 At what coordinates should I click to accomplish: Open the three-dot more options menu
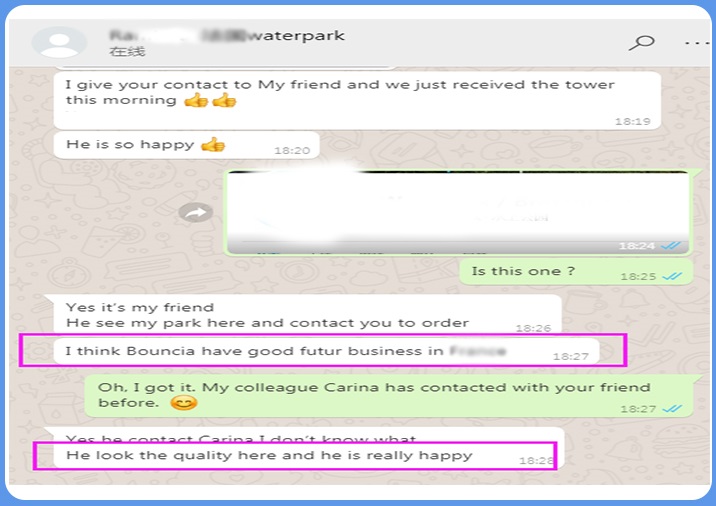tap(698, 43)
